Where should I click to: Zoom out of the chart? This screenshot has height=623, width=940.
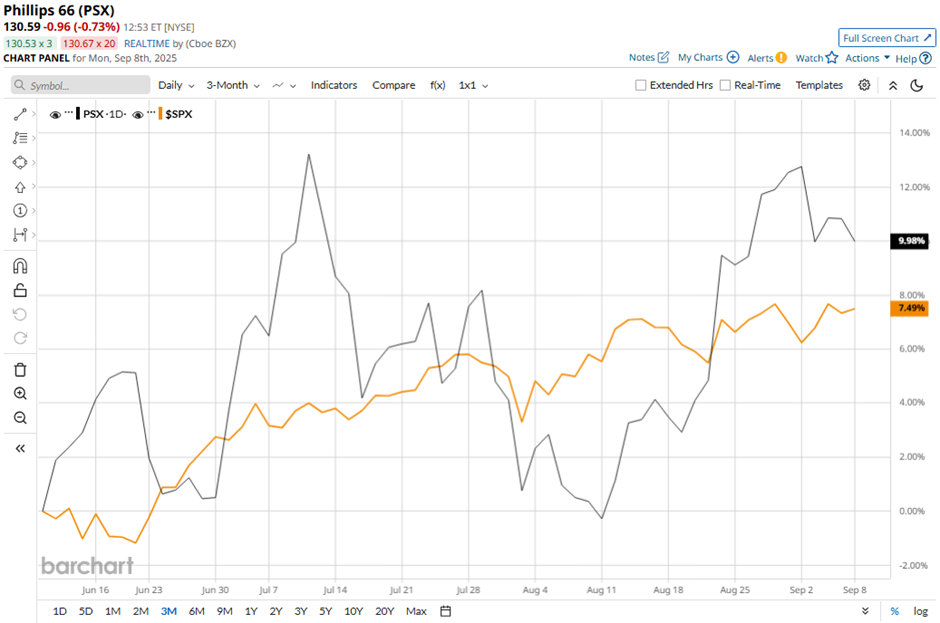coord(20,417)
